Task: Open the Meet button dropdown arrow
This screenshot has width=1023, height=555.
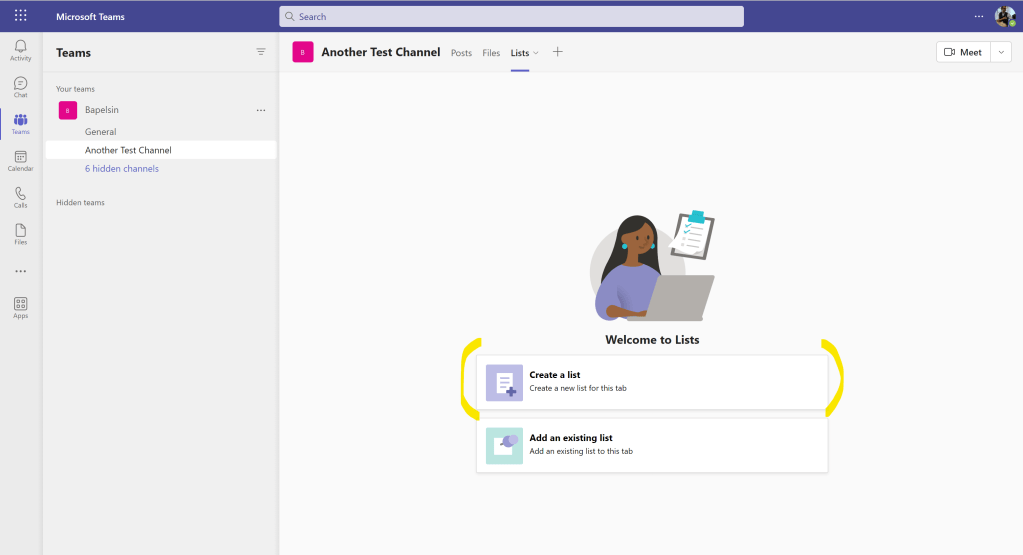Action: tap(1001, 52)
